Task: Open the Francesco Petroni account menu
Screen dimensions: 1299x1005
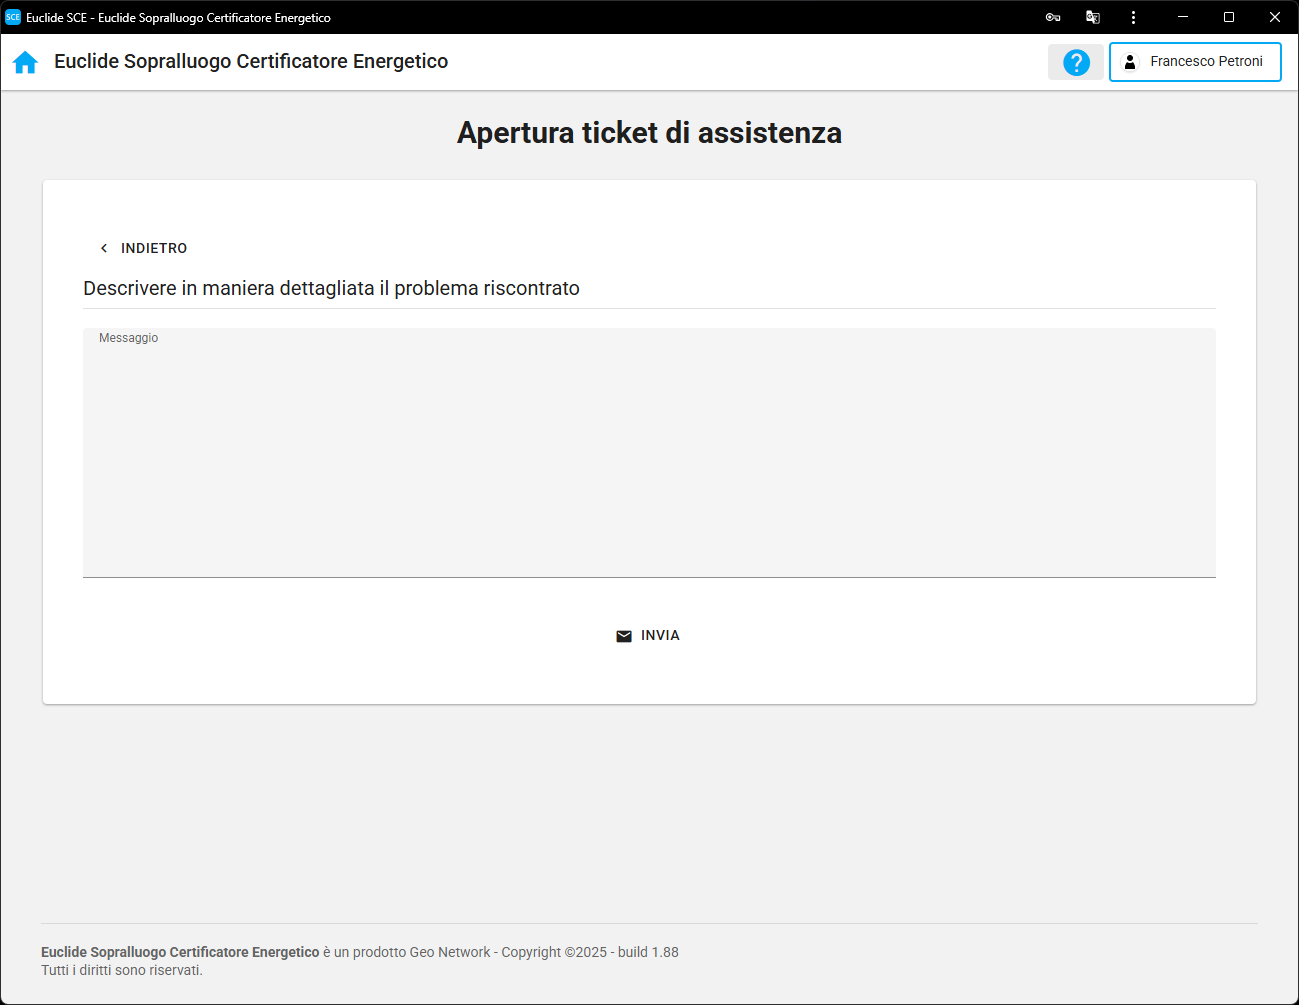Action: 1195,62
